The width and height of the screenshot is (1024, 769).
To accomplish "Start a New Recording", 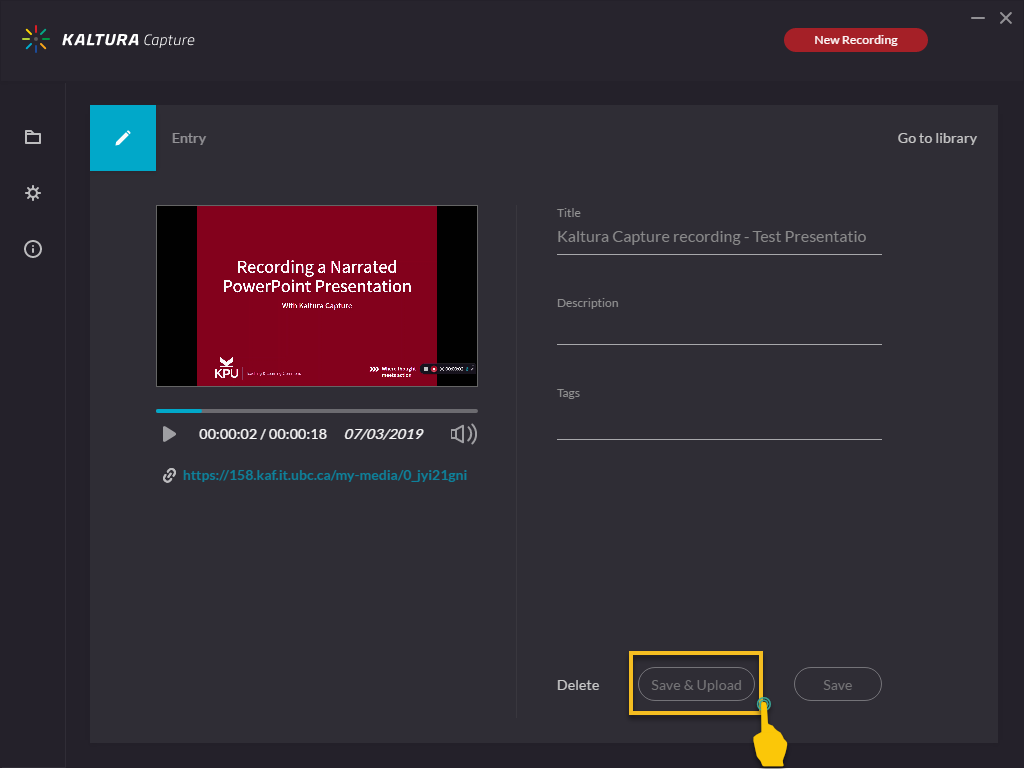I will [856, 40].
